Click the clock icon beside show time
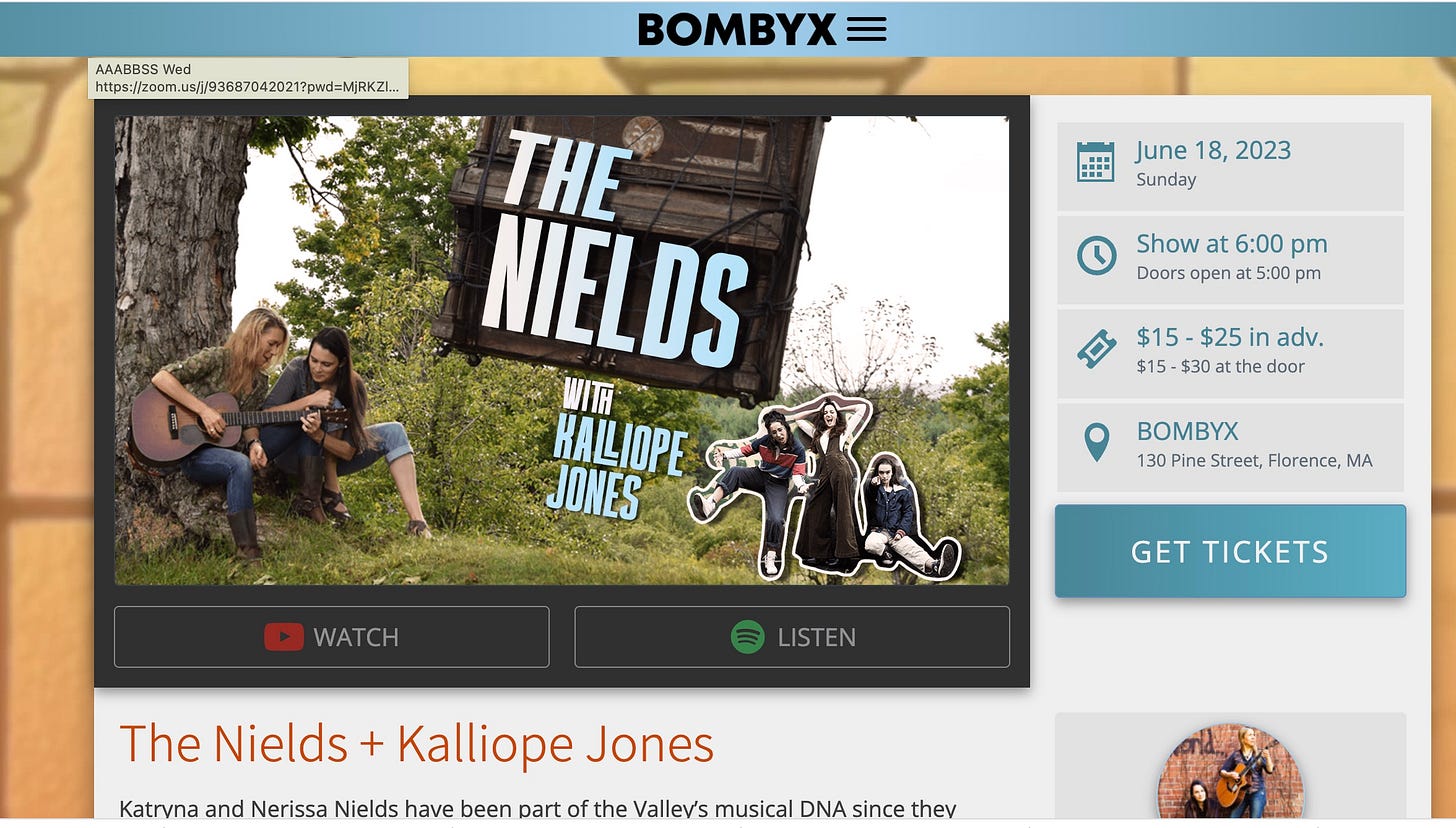Image resolution: width=1456 pixels, height=828 pixels. pos(1096,256)
